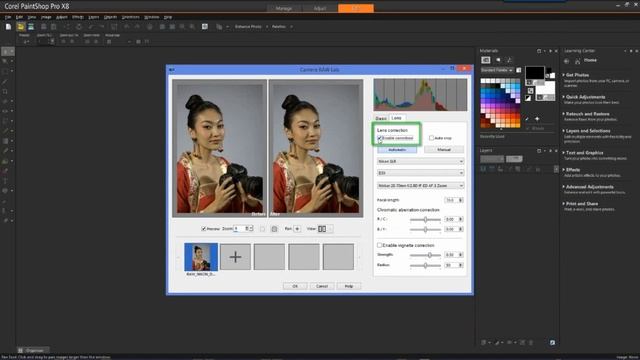This screenshot has width=640, height=360.
Task: Click the dropper icon in Materials palette
Action: 527,119
